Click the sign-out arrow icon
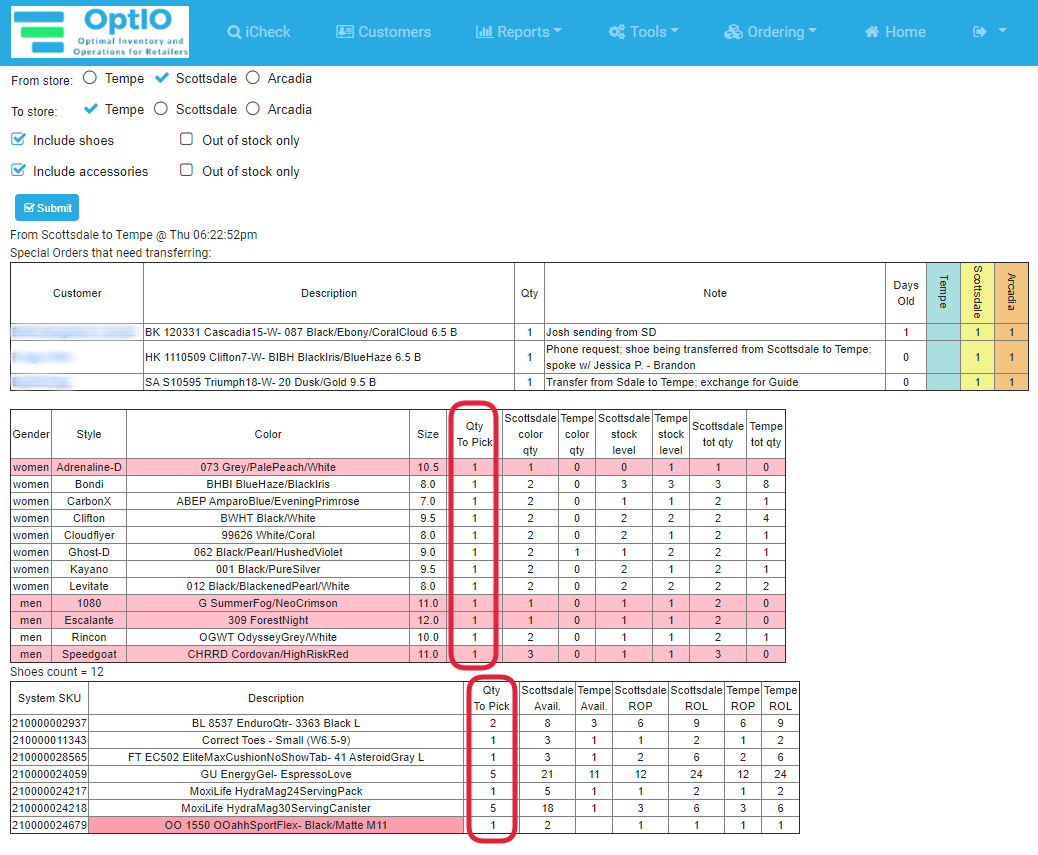 pyautogui.click(x=981, y=30)
